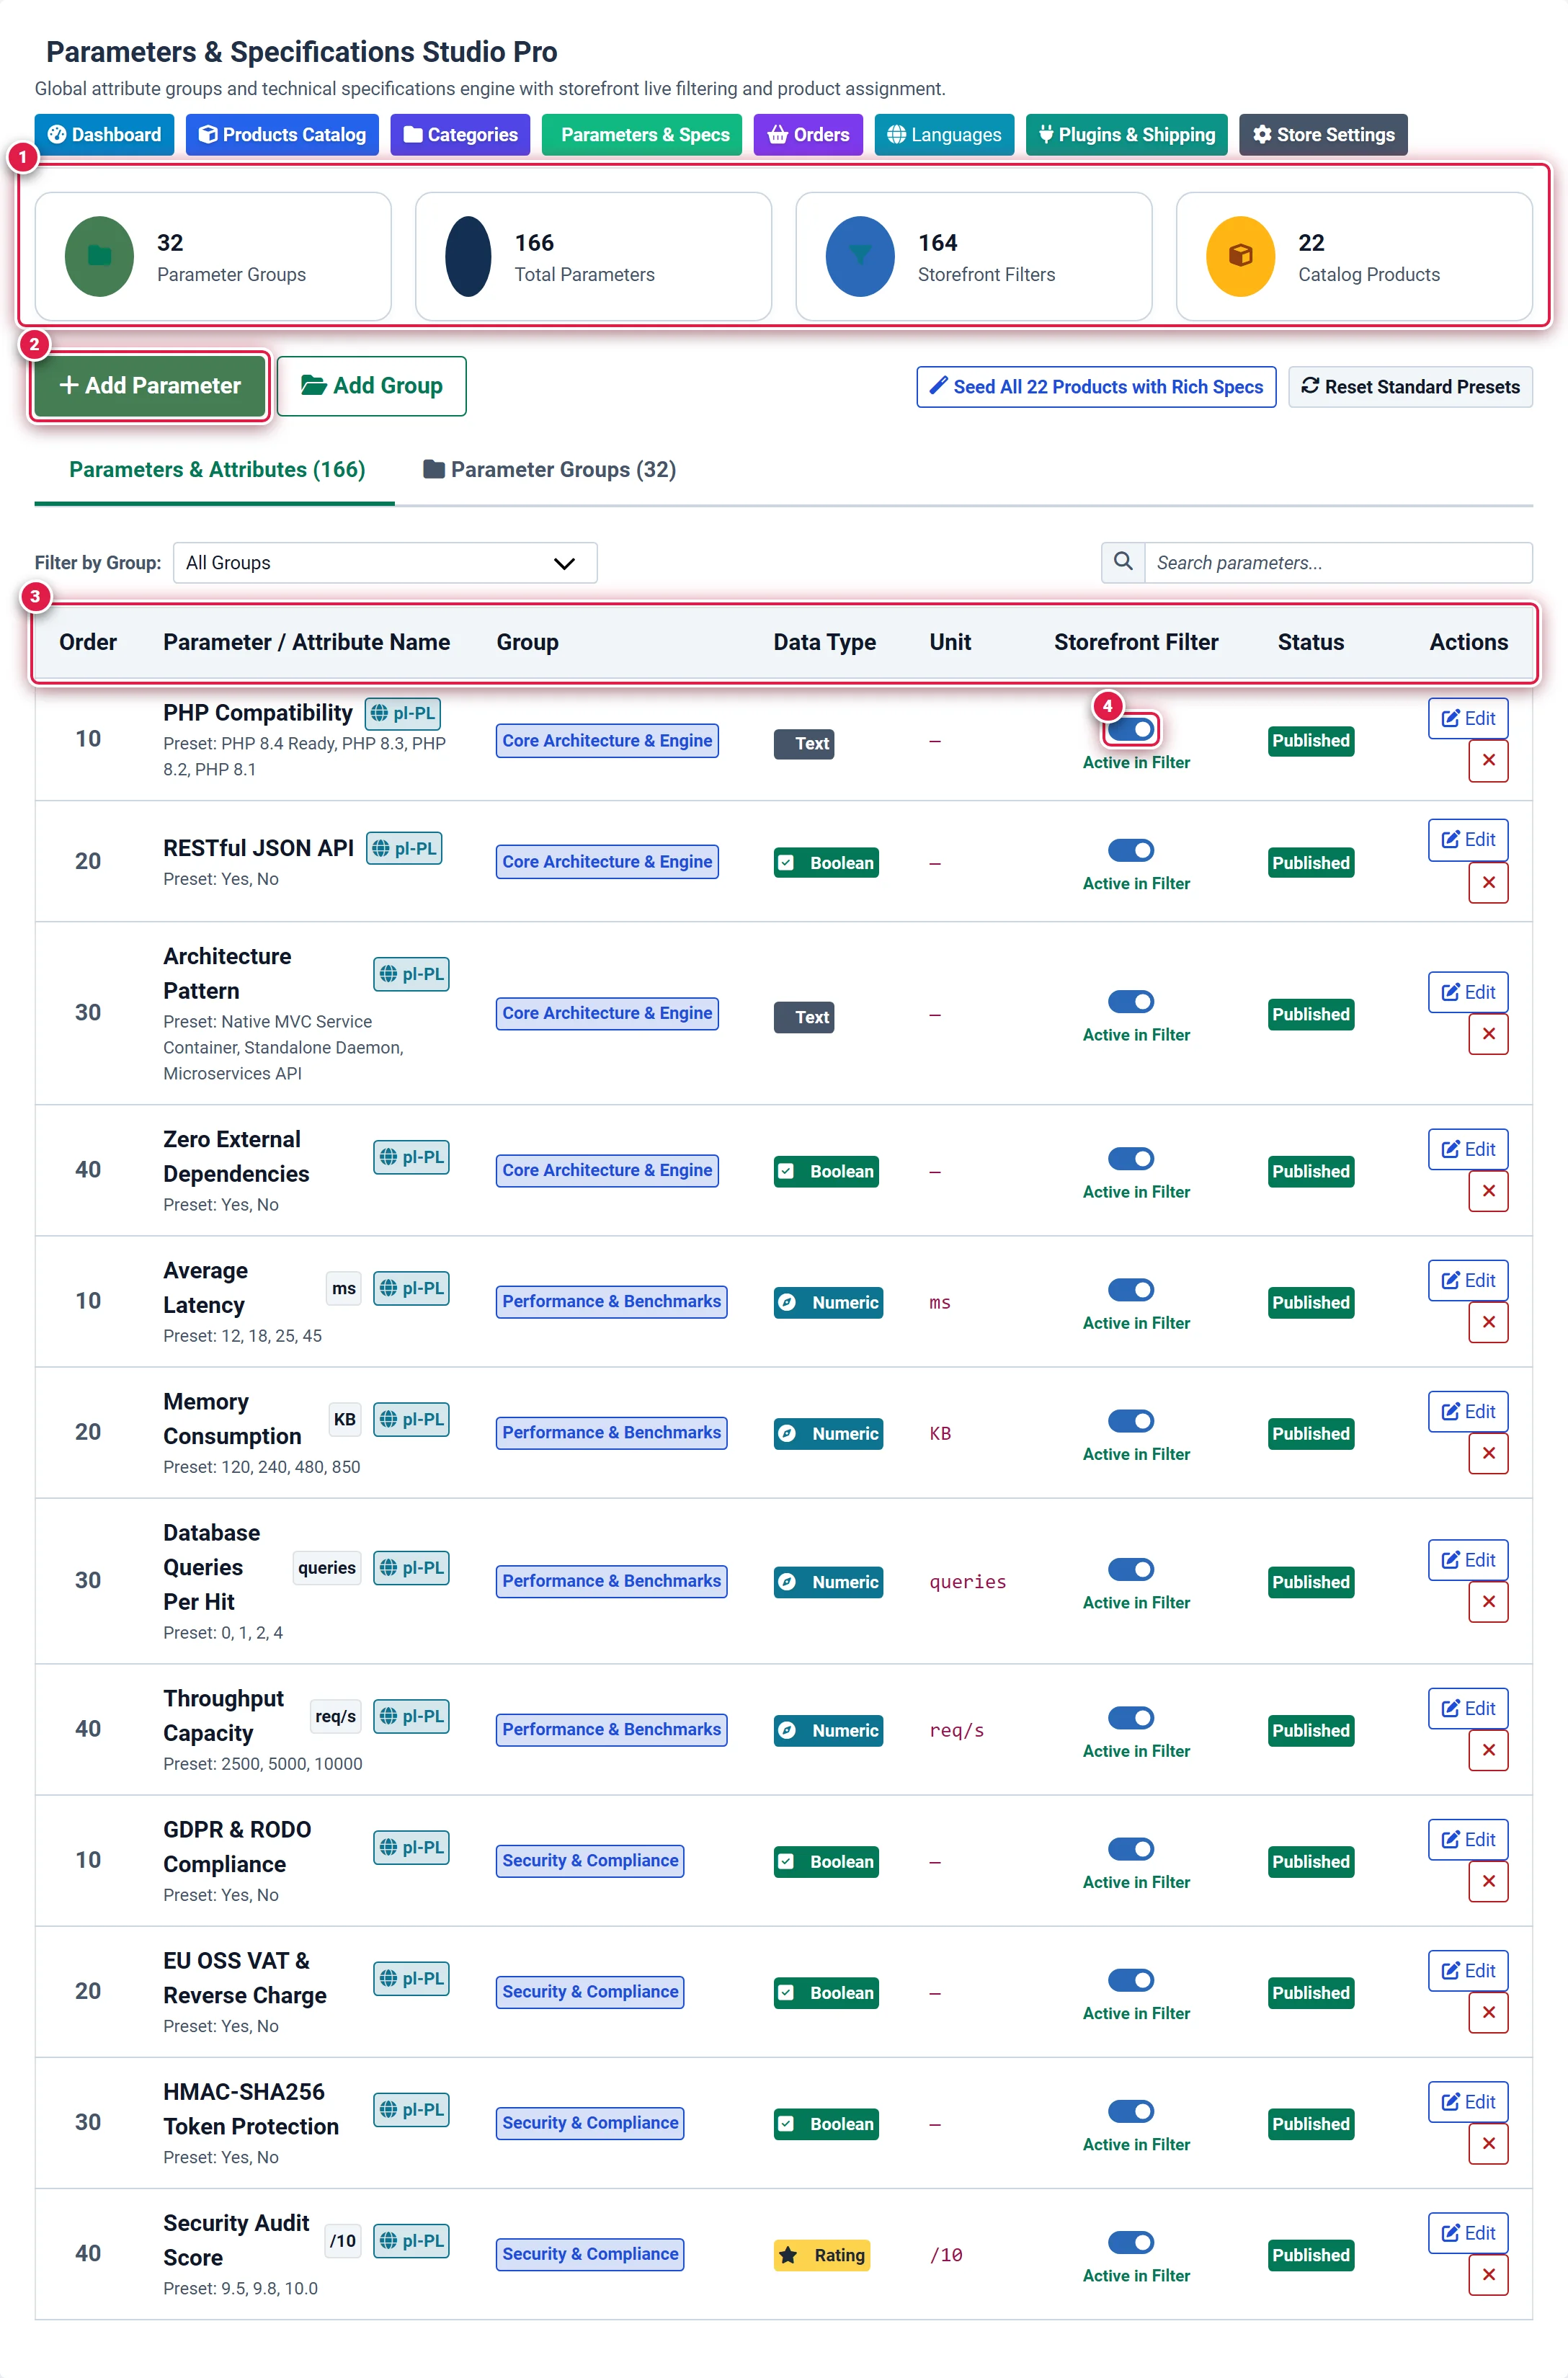Open the Languages section
The height and width of the screenshot is (2378, 1568).
pos(944,135)
